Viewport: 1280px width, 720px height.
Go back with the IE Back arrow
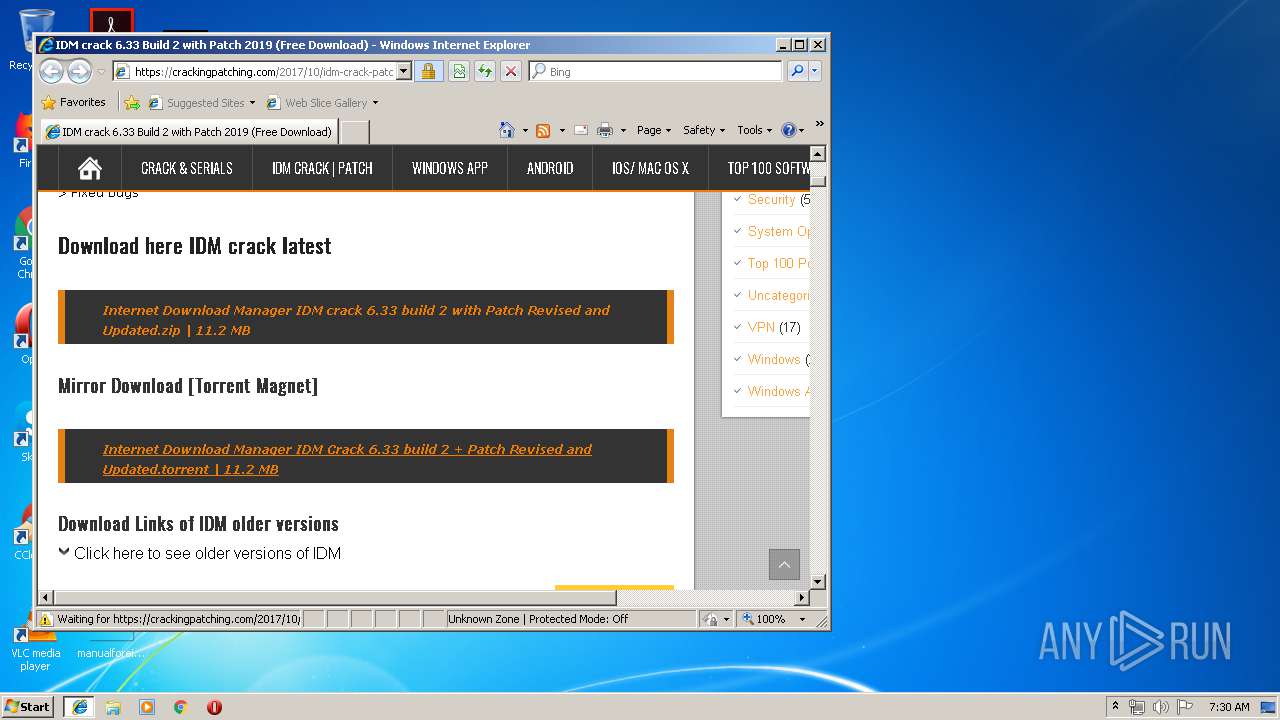52,71
